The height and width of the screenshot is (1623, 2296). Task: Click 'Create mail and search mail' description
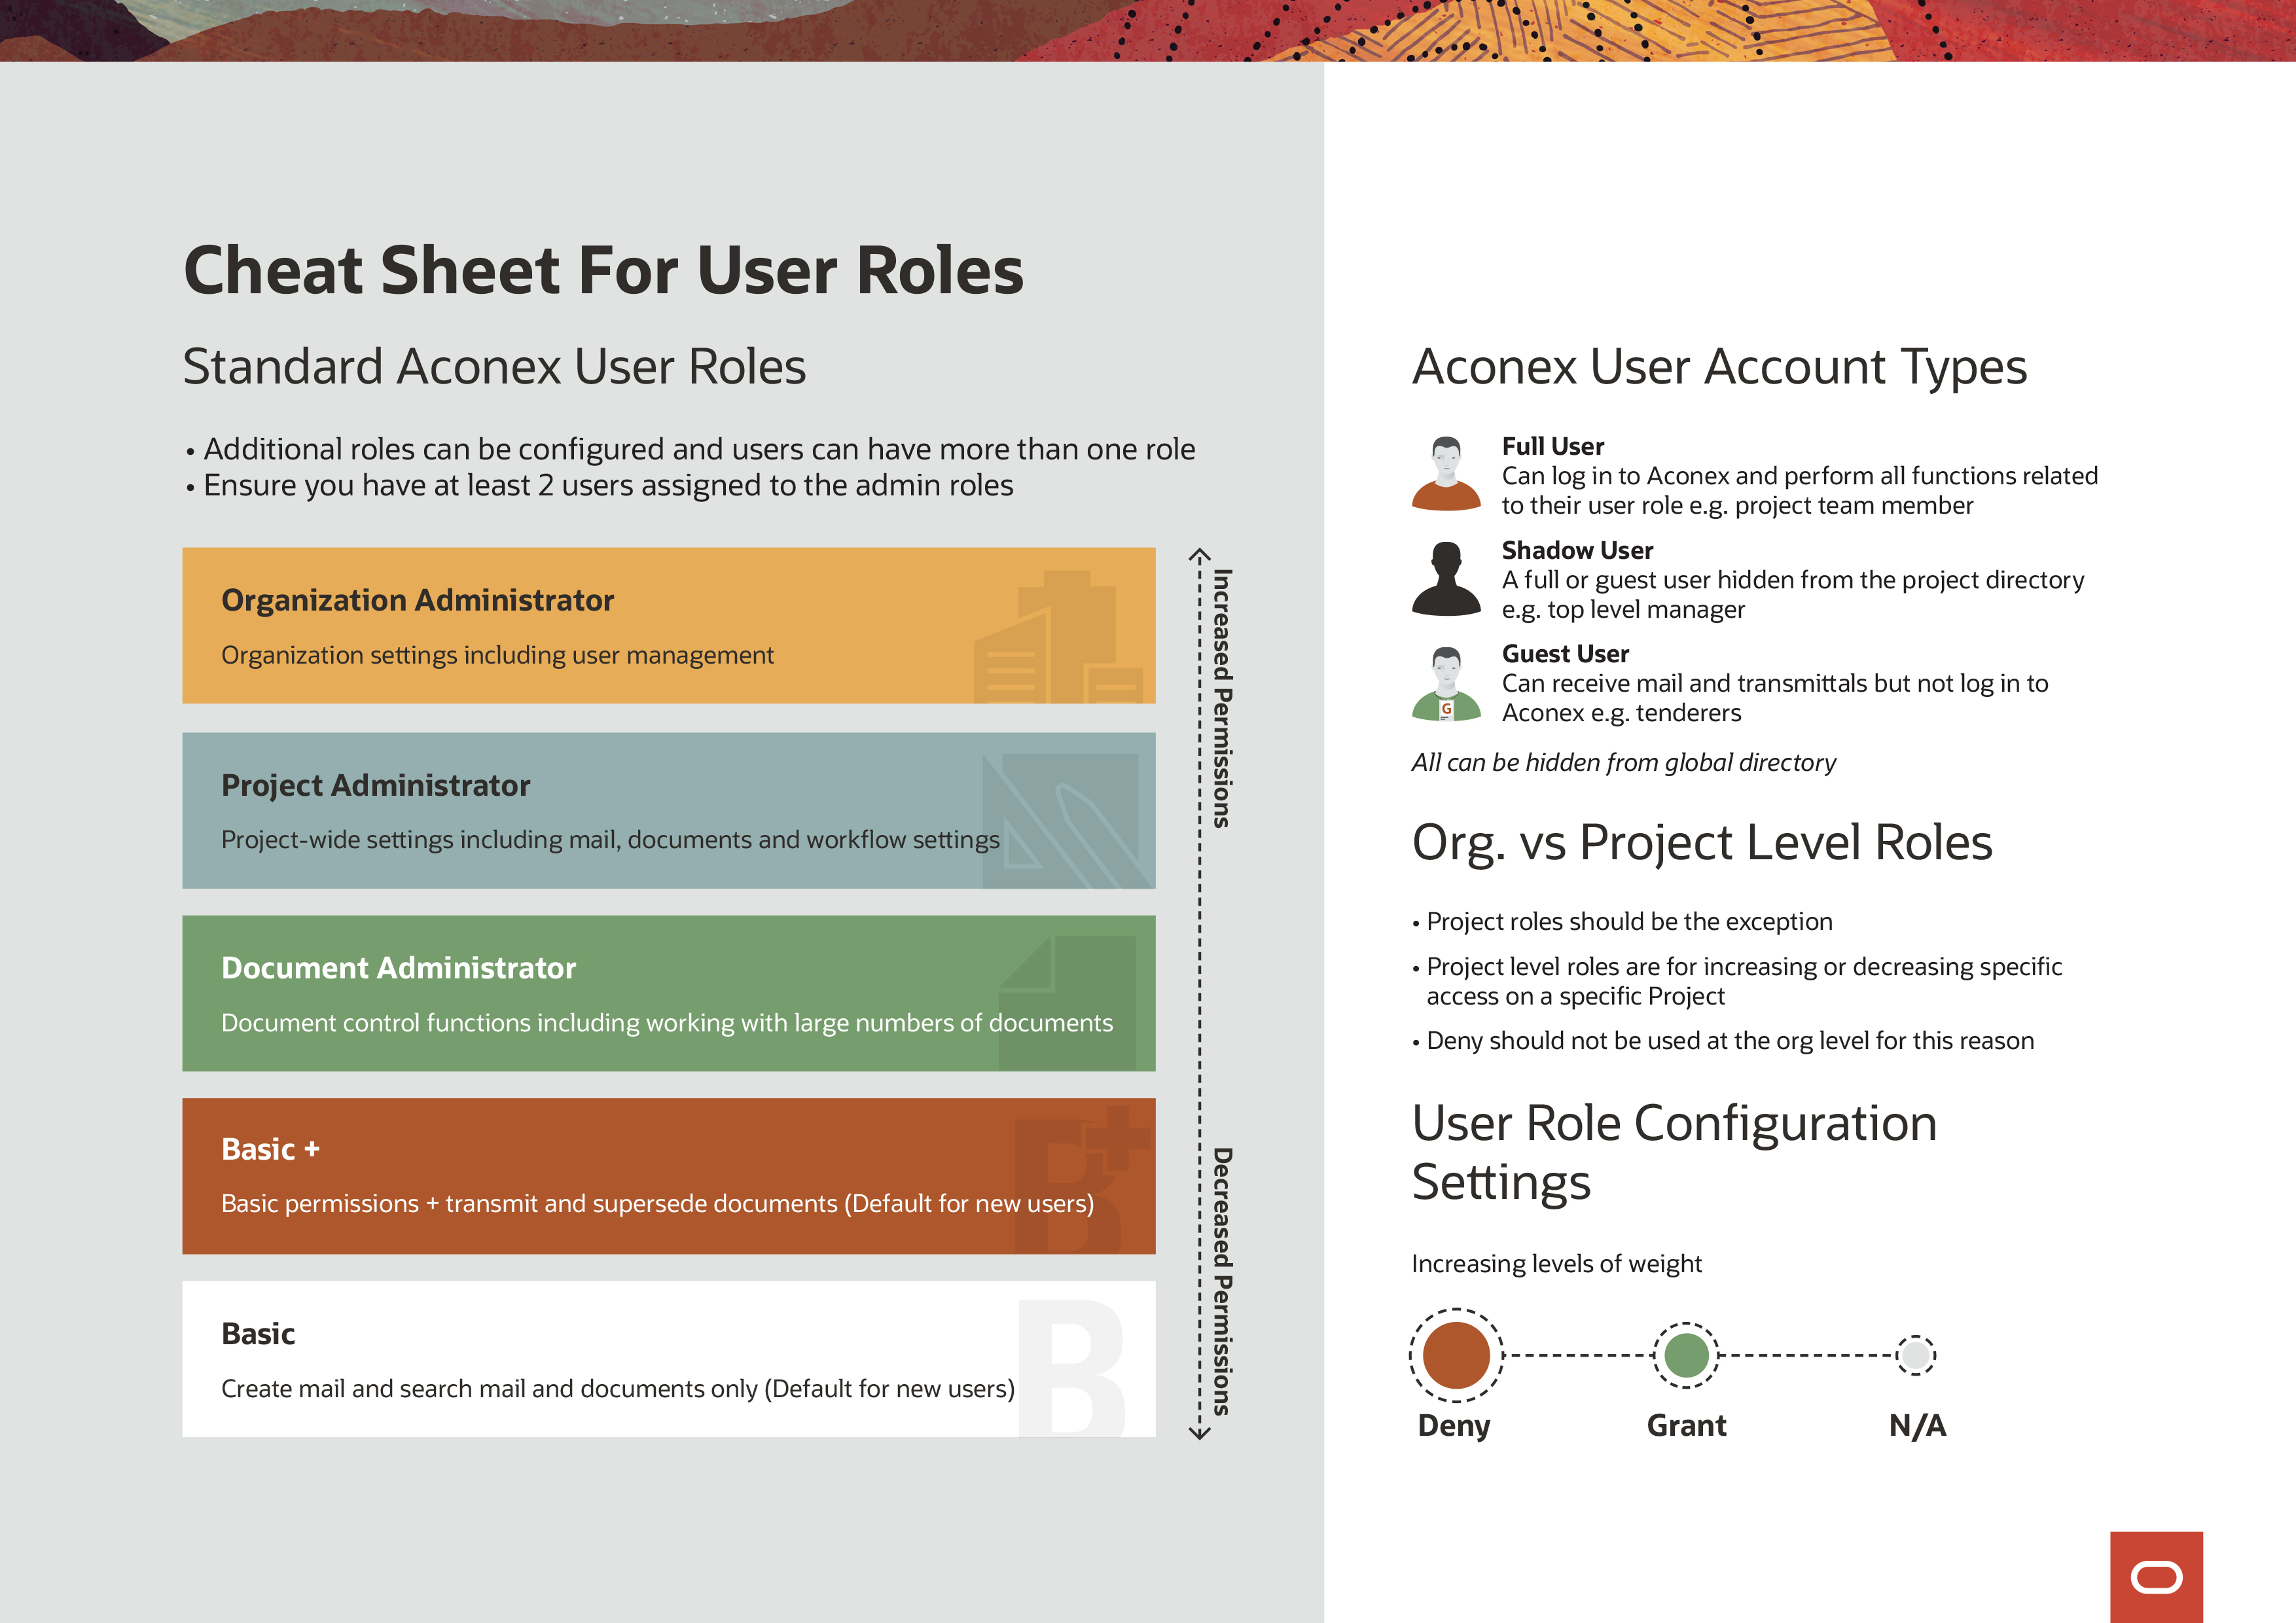pos(617,1389)
